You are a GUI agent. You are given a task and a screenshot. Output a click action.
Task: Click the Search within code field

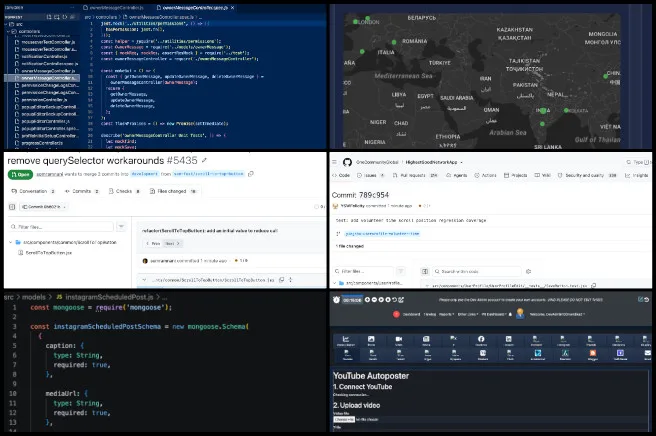point(477,272)
